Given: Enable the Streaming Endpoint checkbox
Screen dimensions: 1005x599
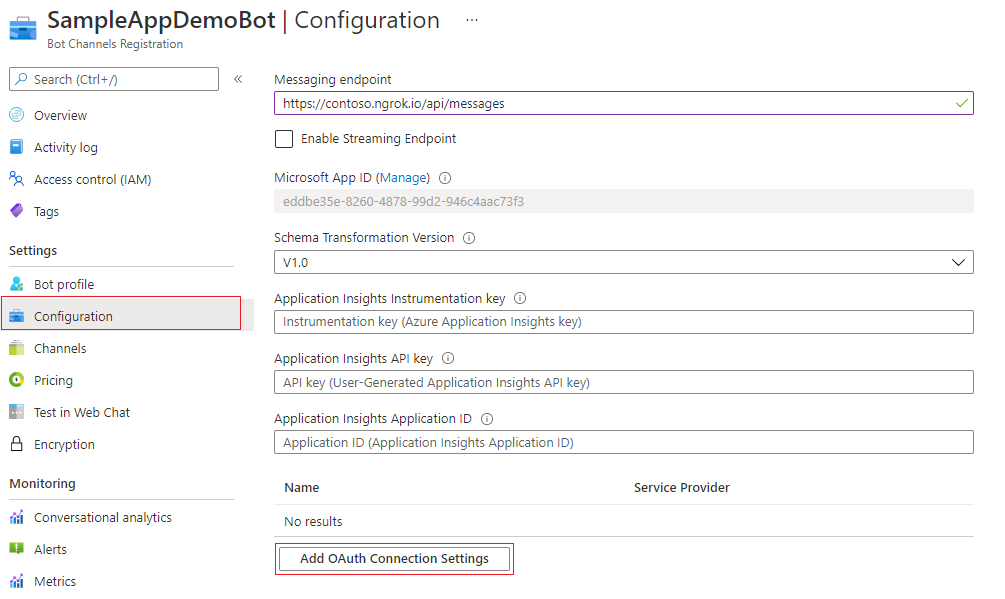Looking at the screenshot, I should coord(283,139).
